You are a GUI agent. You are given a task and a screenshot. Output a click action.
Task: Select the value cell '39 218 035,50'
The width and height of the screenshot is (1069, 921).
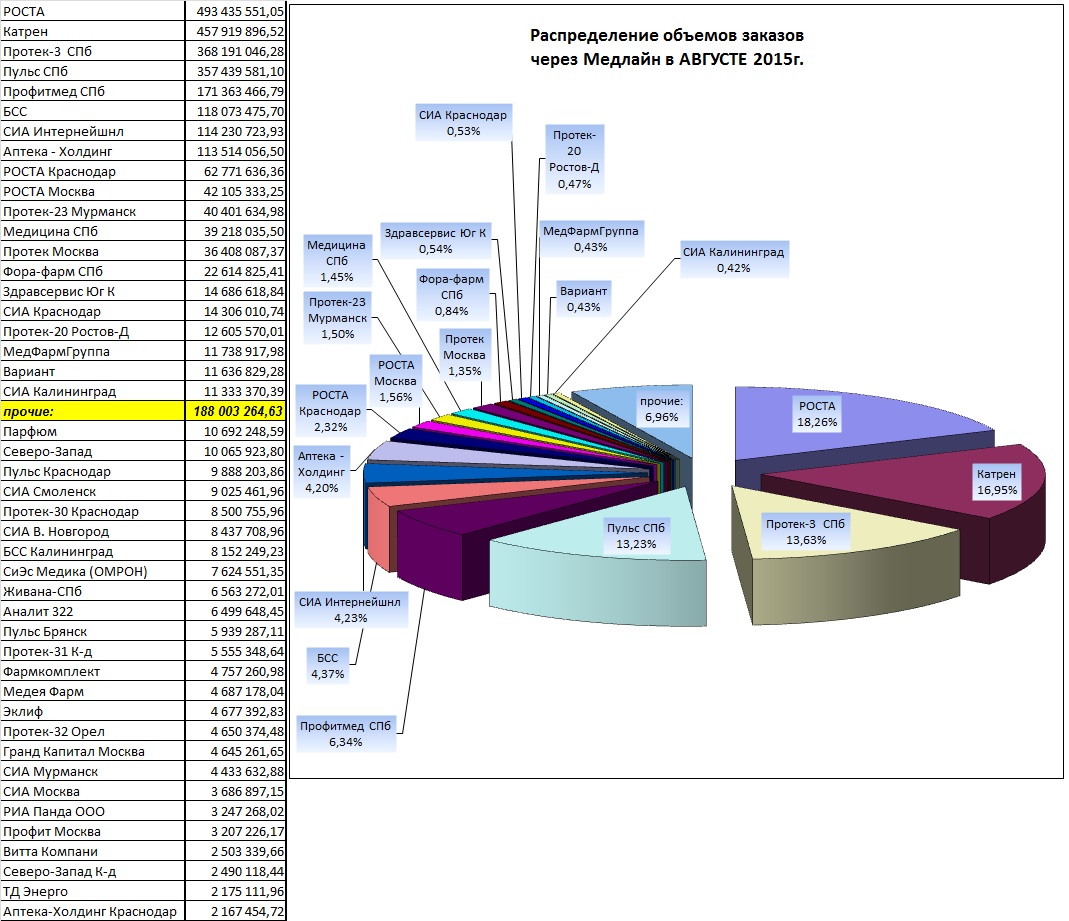pos(235,231)
